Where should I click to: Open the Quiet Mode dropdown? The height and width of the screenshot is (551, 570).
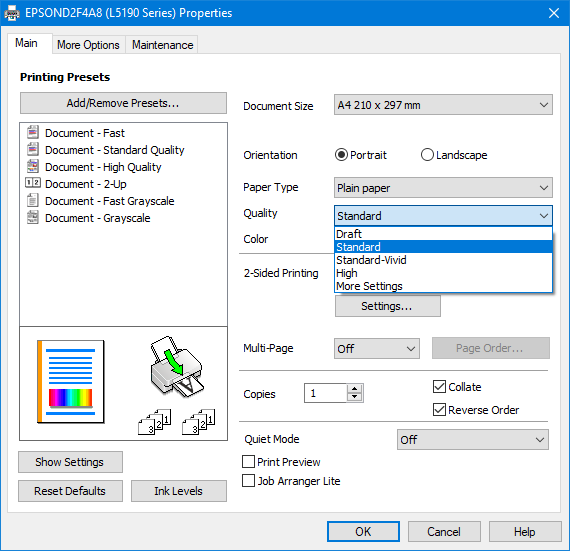tap(473, 439)
